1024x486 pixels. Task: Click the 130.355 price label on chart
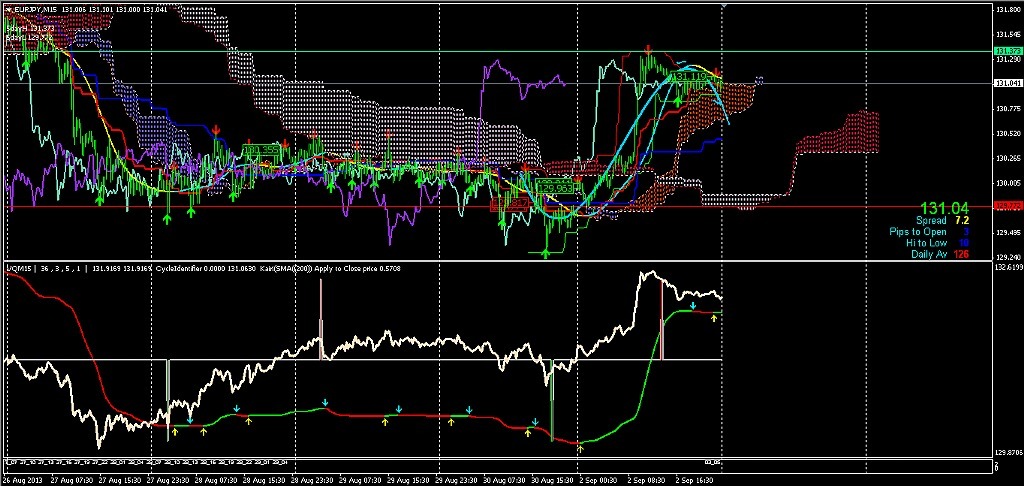[x=261, y=150]
